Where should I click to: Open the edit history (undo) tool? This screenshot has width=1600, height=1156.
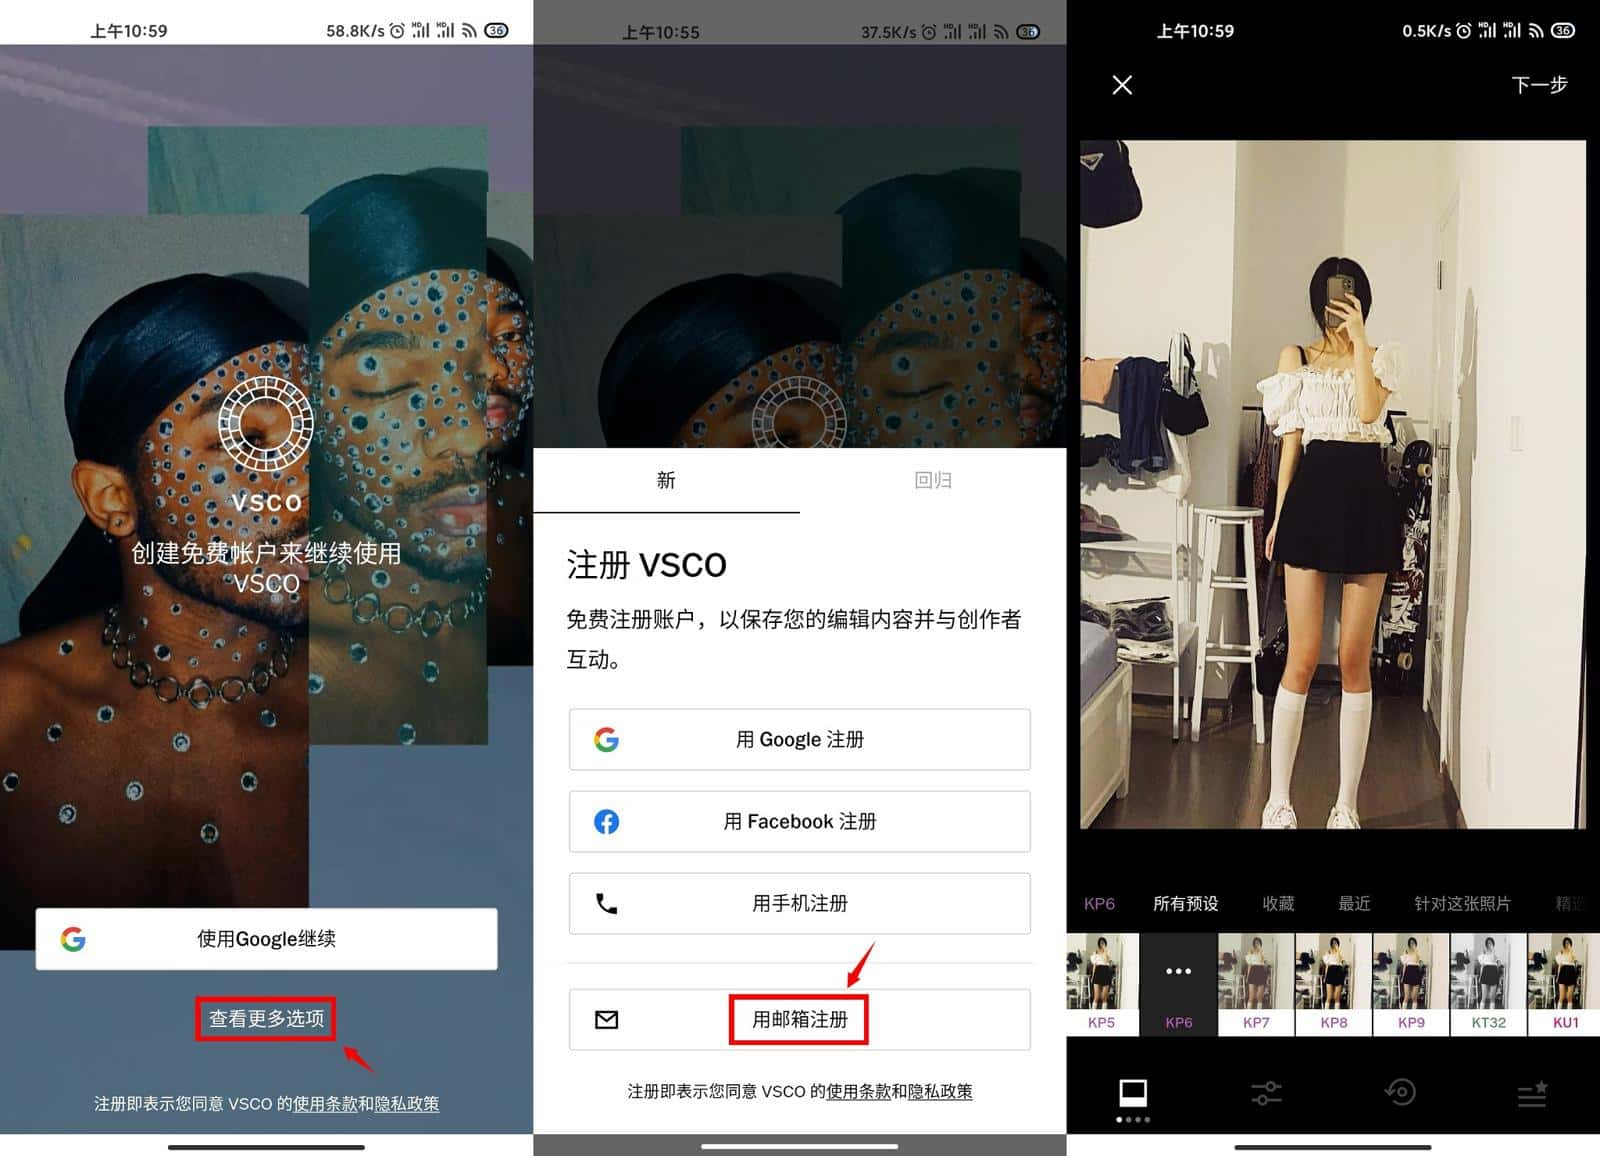1400,1093
